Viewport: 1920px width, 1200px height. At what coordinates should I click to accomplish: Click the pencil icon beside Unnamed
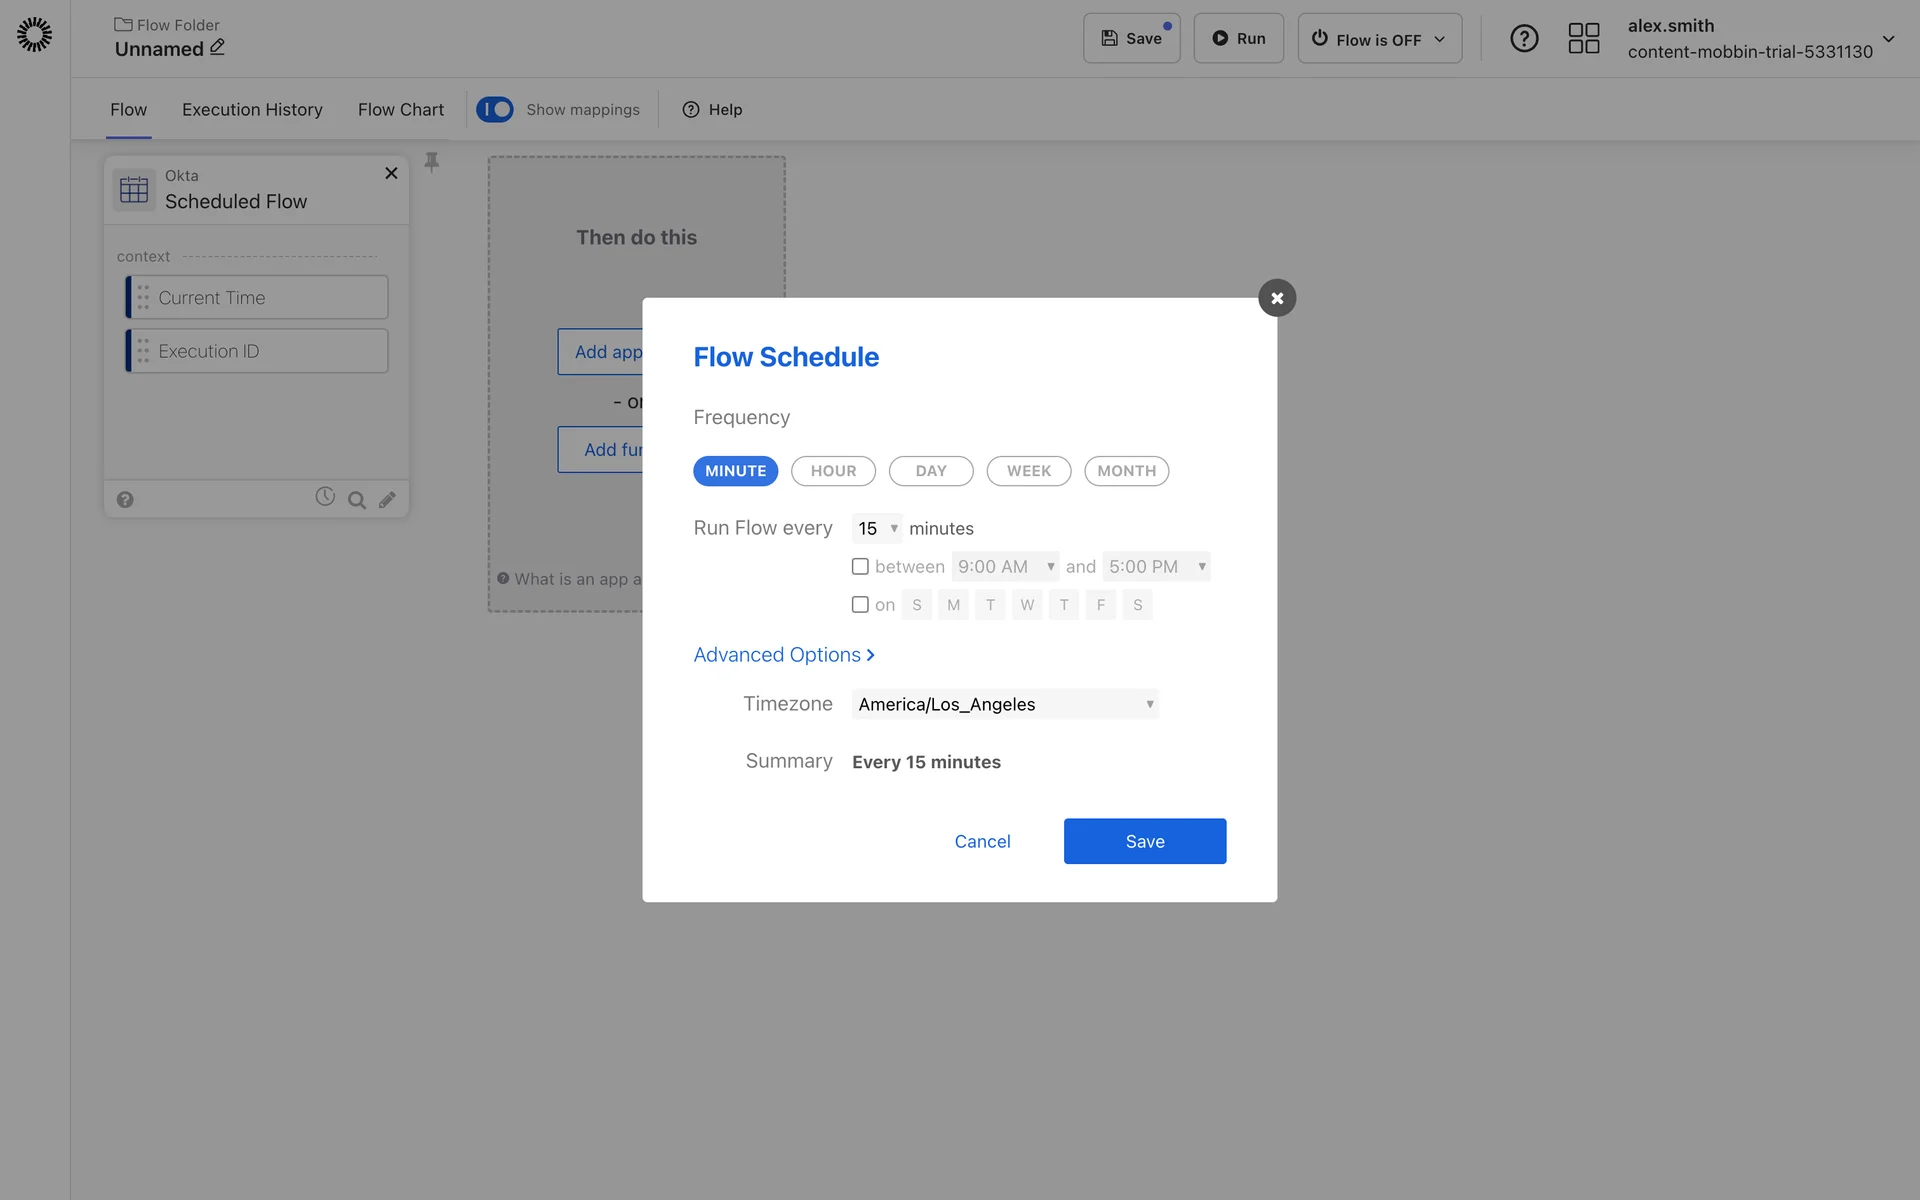pos(217,47)
